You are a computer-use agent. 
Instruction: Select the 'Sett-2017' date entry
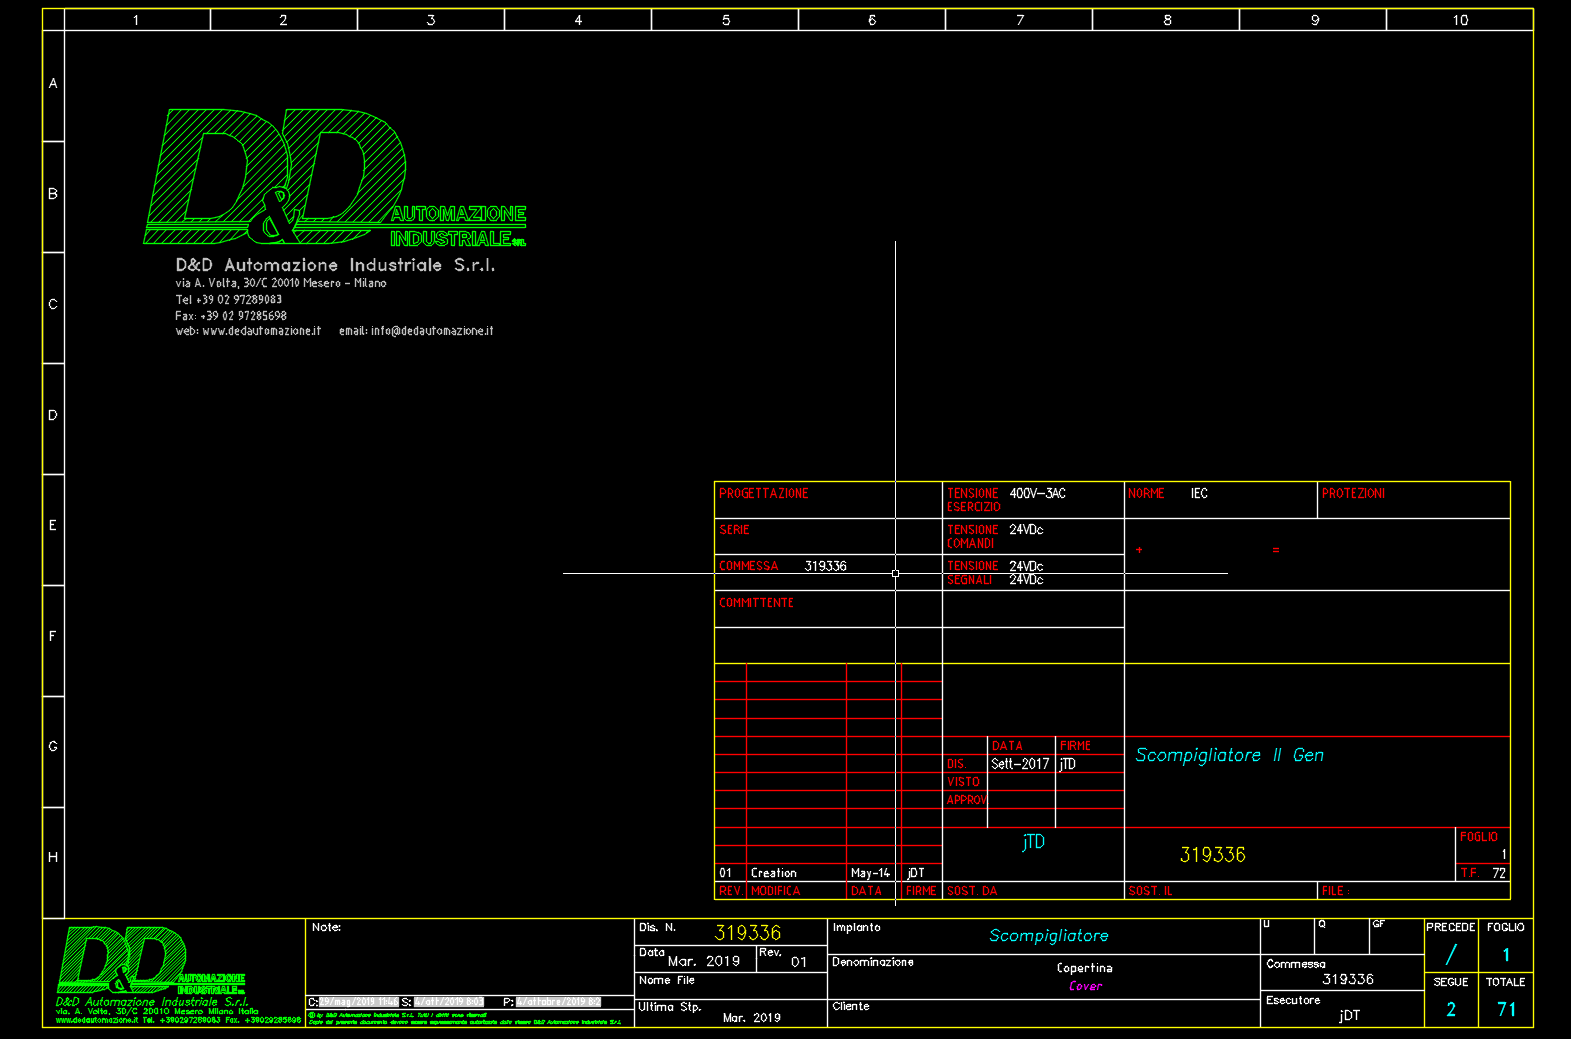[x=1019, y=764]
